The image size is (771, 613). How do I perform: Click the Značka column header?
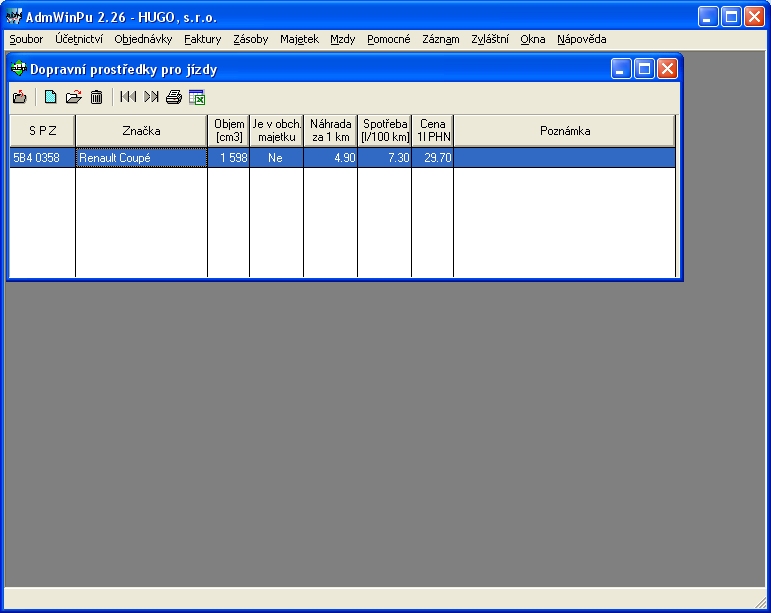[x=142, y=131]
